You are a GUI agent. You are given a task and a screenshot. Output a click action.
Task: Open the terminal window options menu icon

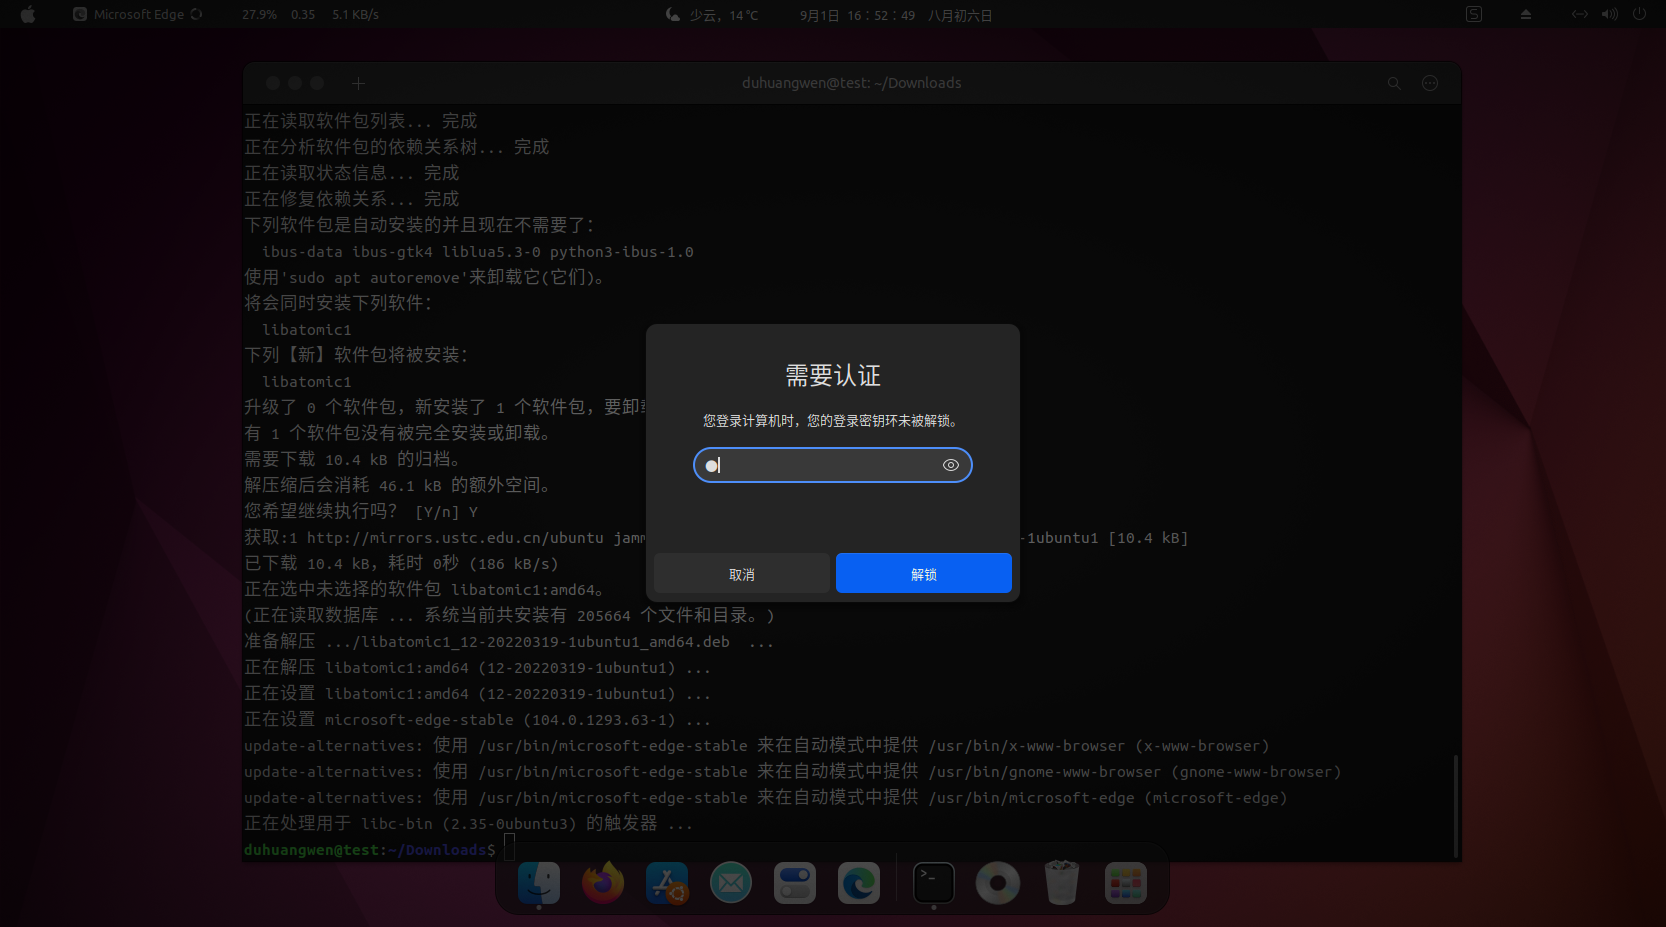point(1430,83)
